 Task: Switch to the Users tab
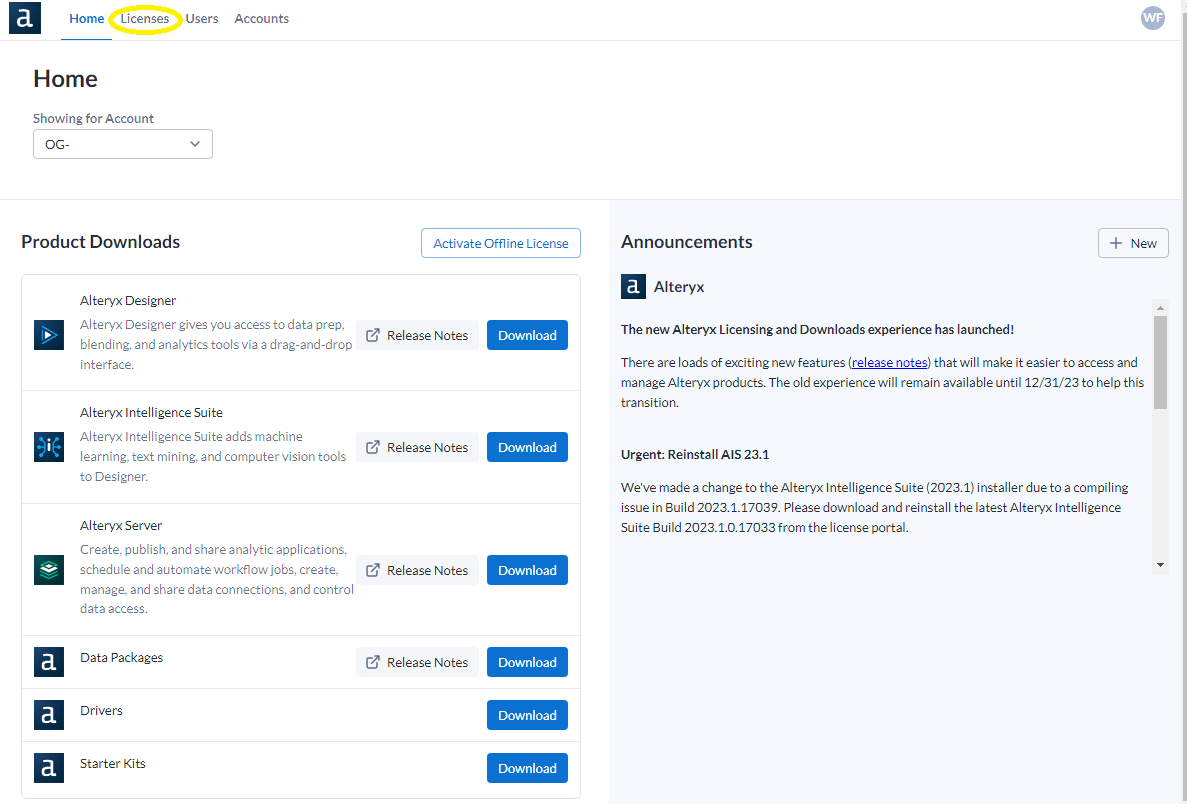point(201,19)
